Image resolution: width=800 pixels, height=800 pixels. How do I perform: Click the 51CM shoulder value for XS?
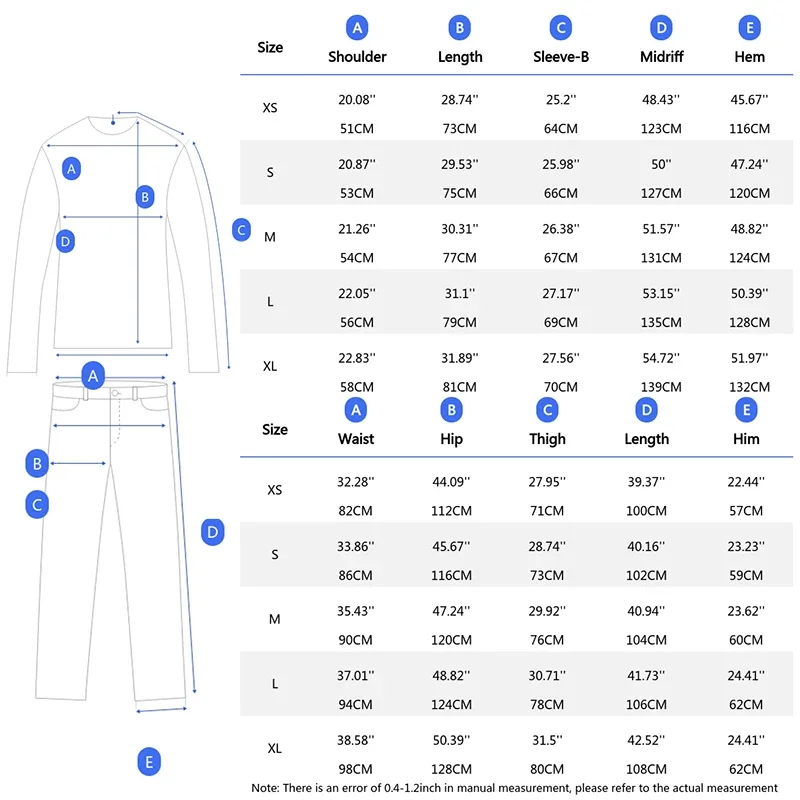click(x=357, y=129)
